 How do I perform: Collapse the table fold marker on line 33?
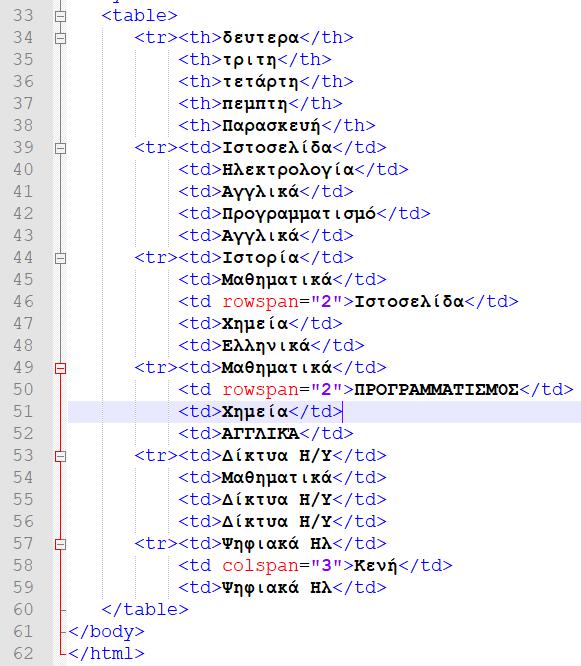pyautogui.click(x=61, y=16)
